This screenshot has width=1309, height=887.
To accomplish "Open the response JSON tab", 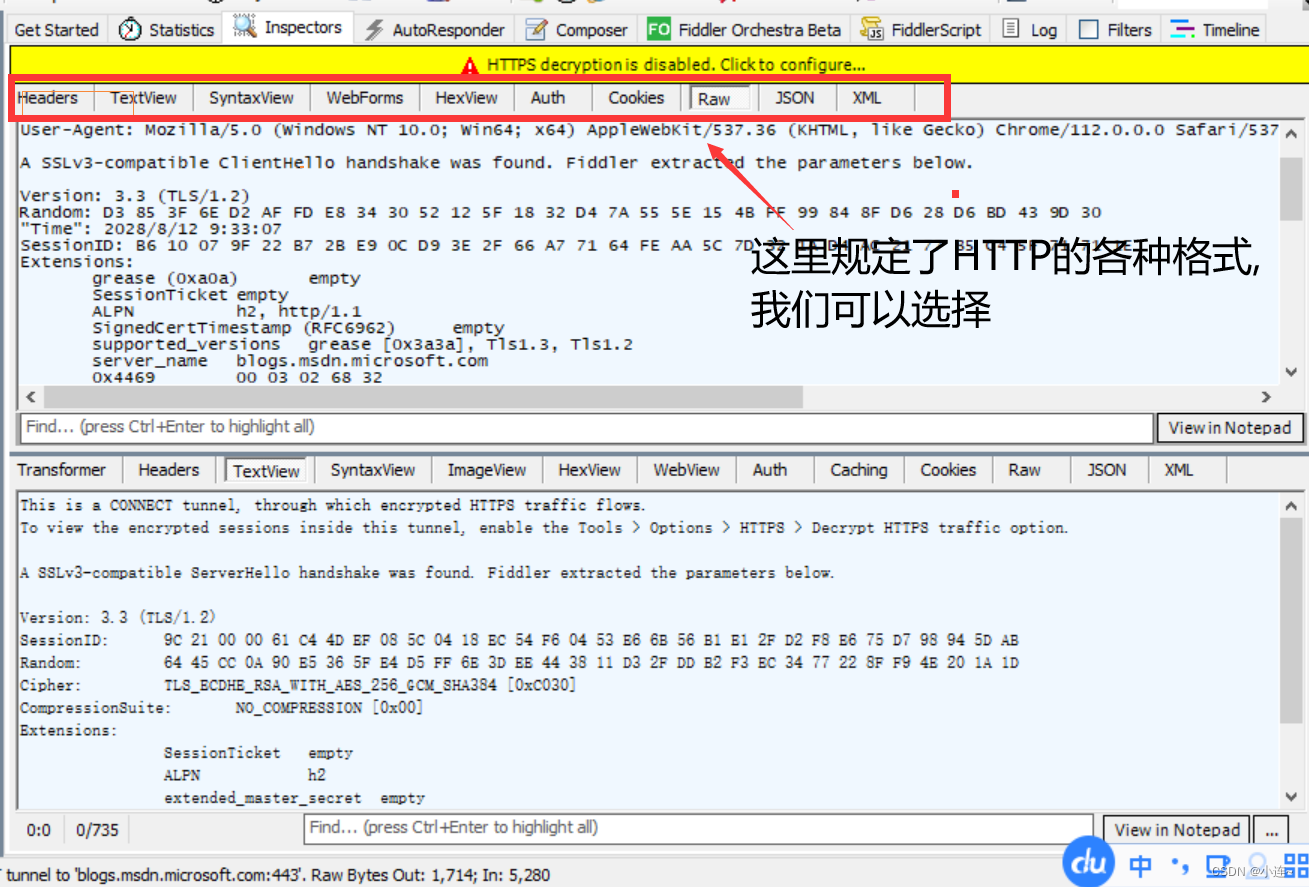I will click(x=1107, y=470).
